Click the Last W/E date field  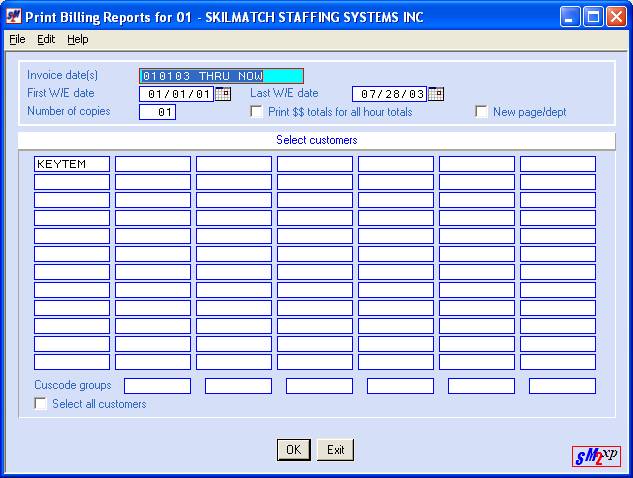click(390, 94)
